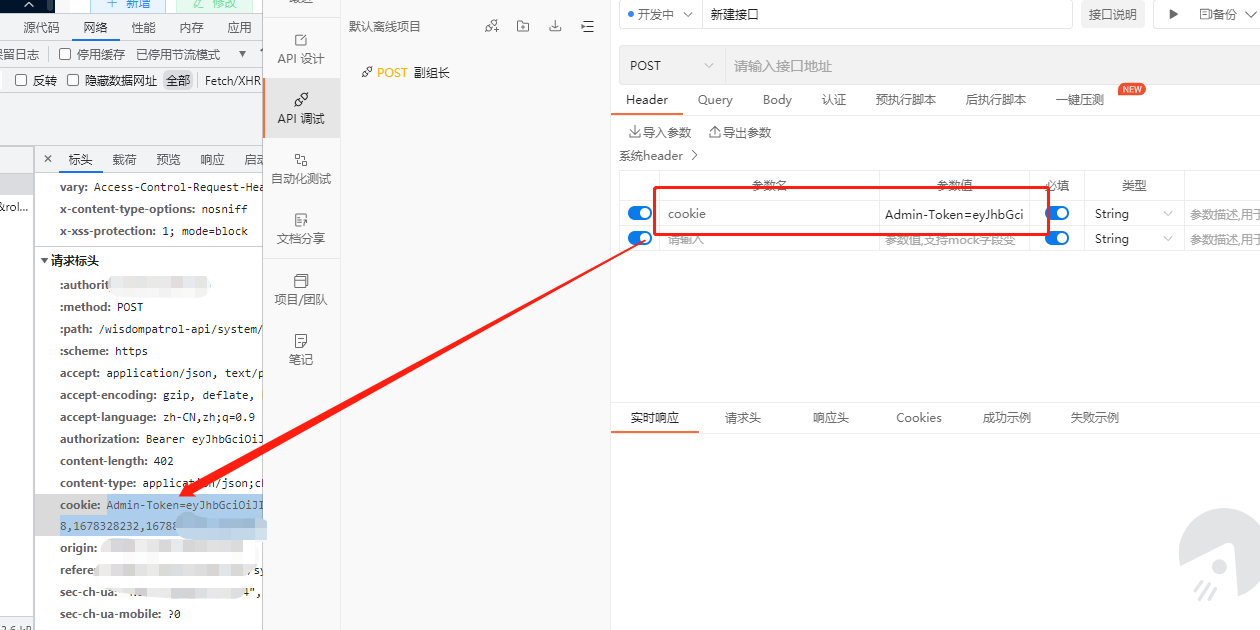This screenshot has width=1260, height=630.
Task: Click the new API link-plus icon
Action: (x=491, y=26)
